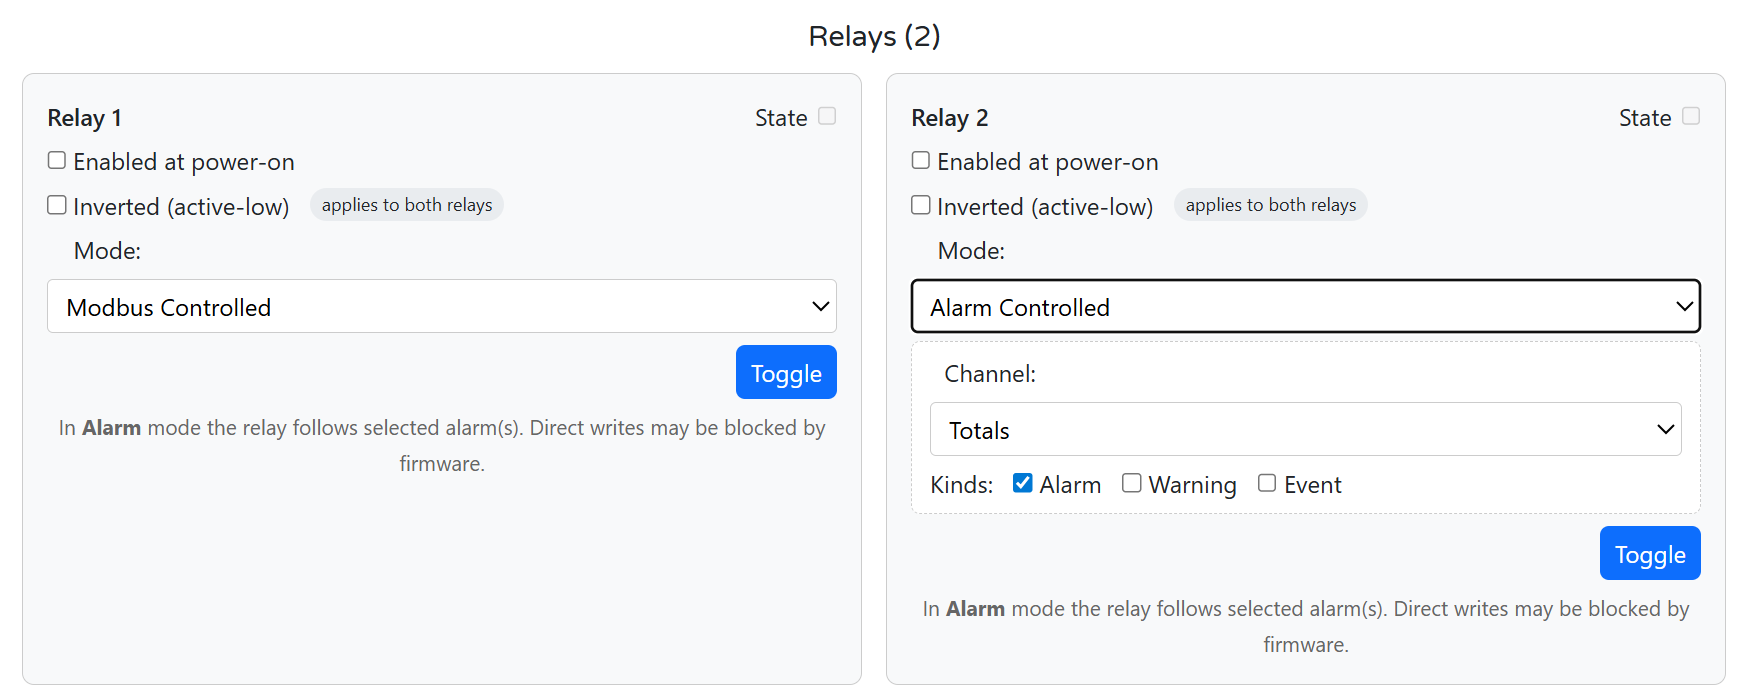Expand the Modbus Controlled selector chevron

click(820, 306)
